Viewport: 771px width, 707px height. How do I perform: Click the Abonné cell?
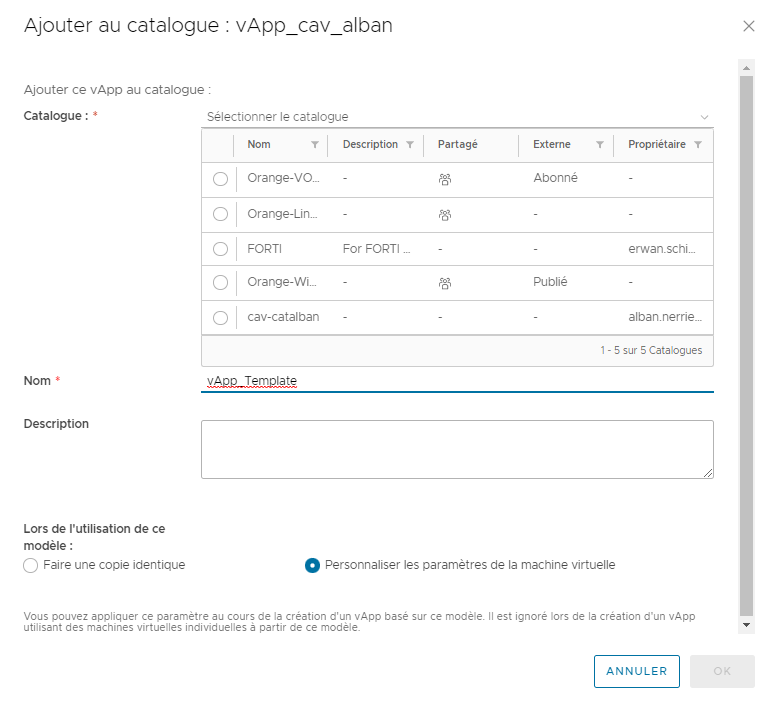(x=555, y=178)
